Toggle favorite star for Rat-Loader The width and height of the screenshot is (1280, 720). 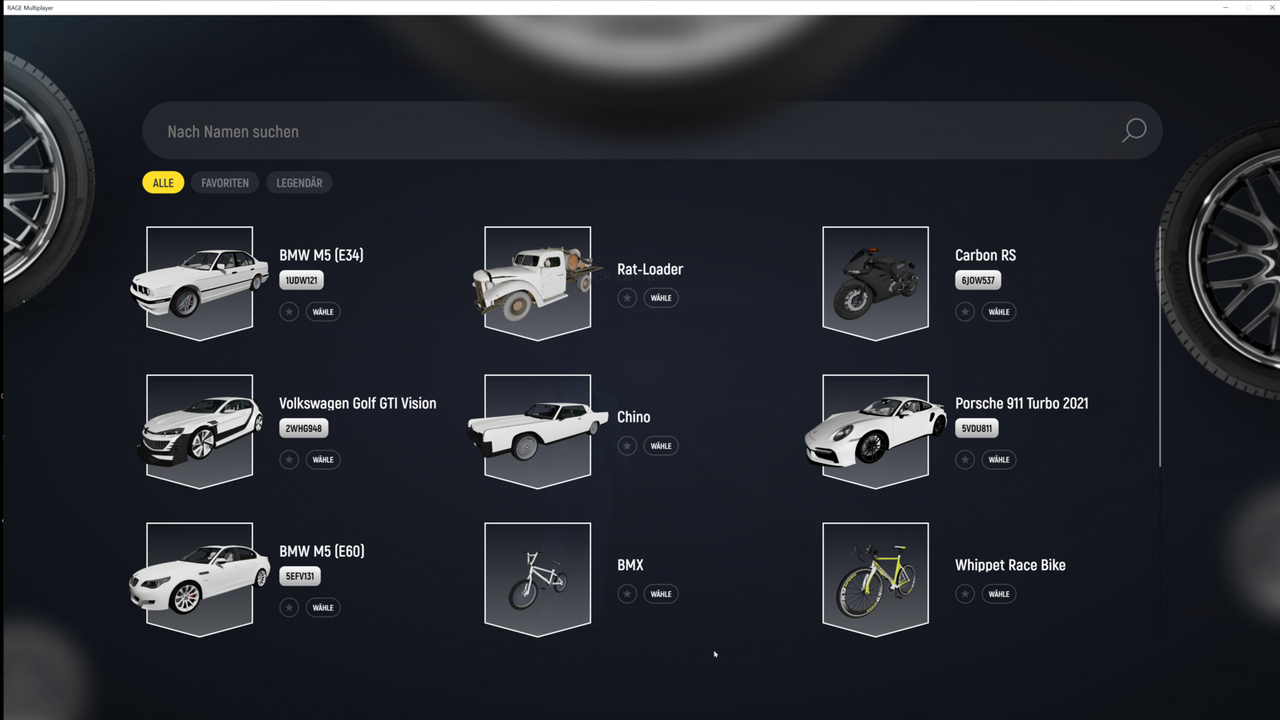pos(627,298)
